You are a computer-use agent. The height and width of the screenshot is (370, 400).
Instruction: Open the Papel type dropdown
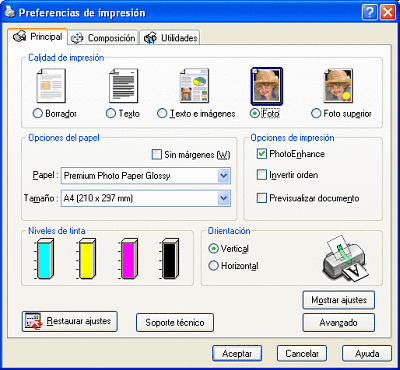[x=146, y=176]
